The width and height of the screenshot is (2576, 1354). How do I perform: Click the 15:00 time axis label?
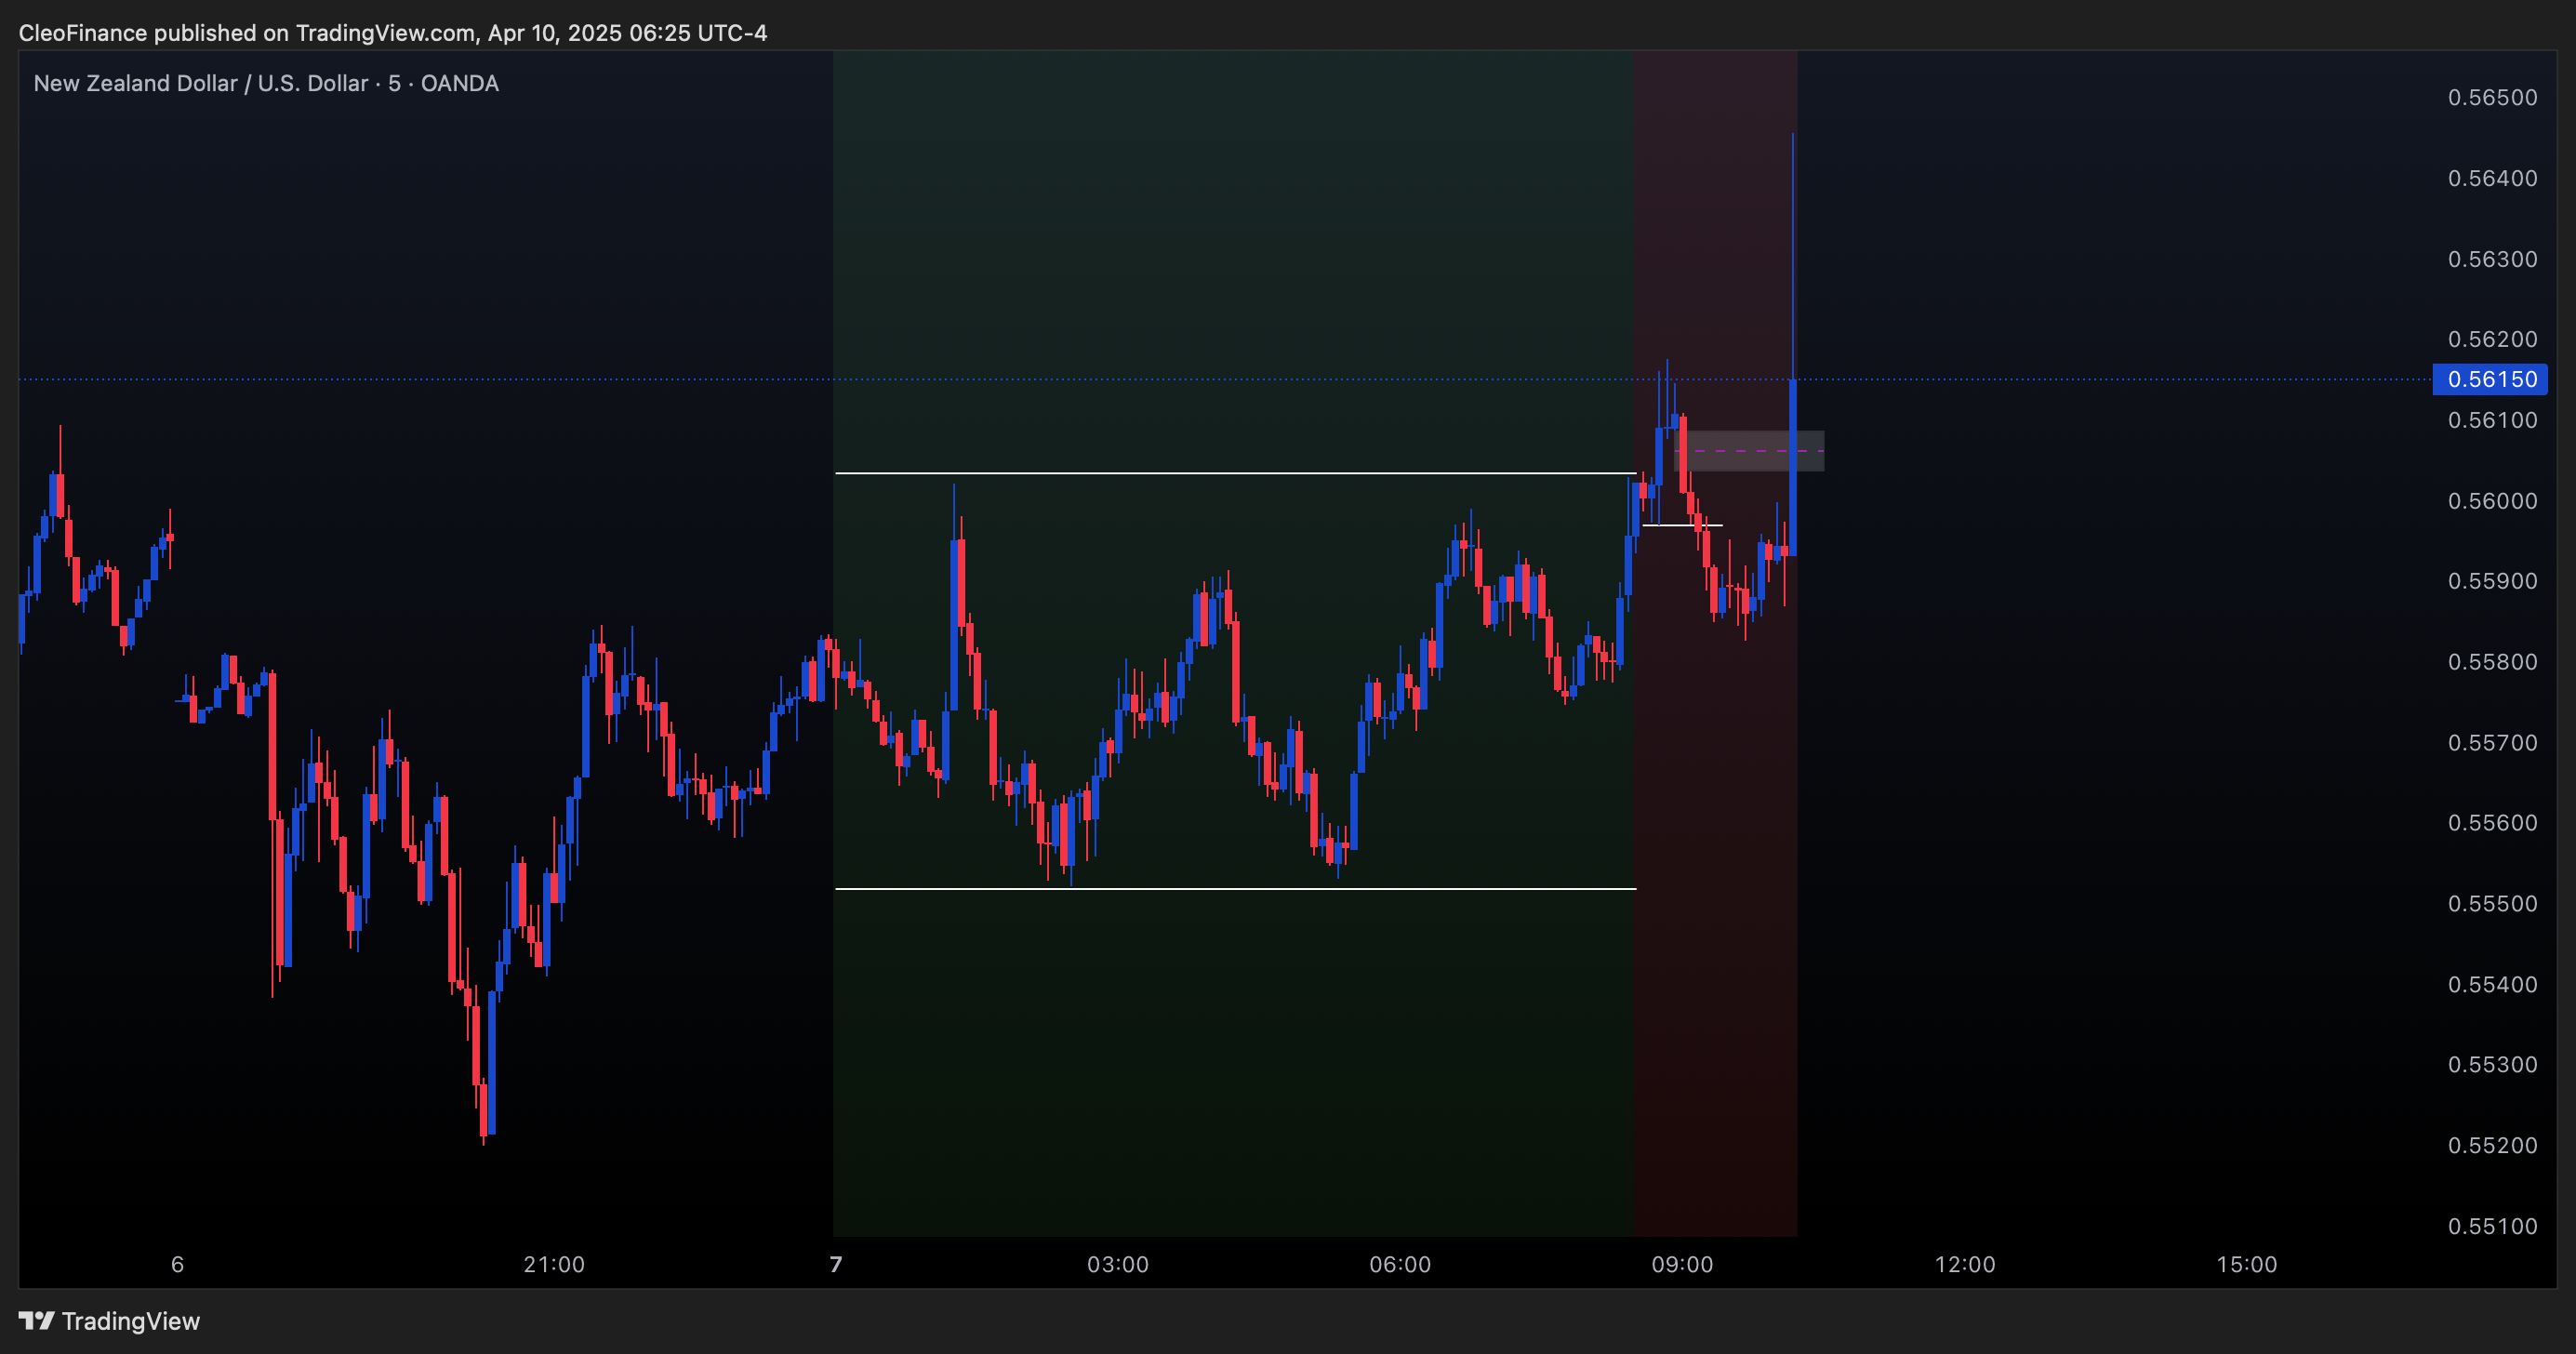tap(2247, 1265)
